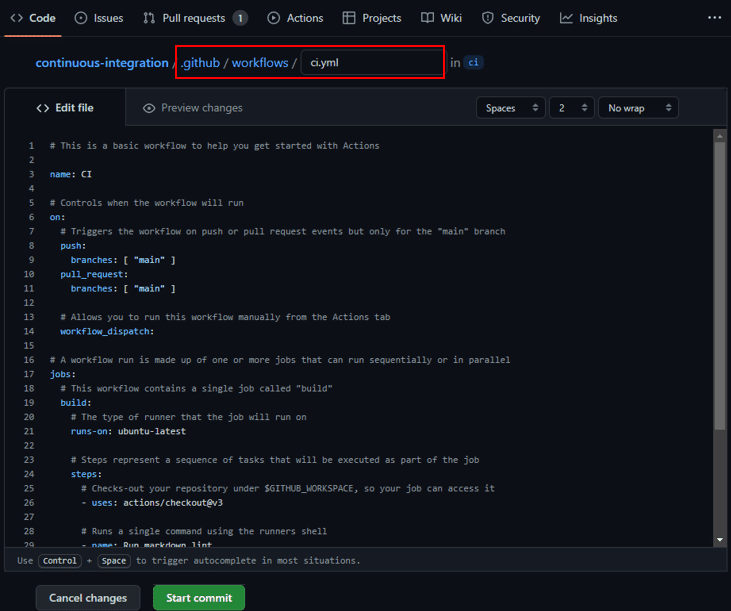Click the pull requests count badge
The height and width of the screenshot is (611, 731).
click(240, 18)
